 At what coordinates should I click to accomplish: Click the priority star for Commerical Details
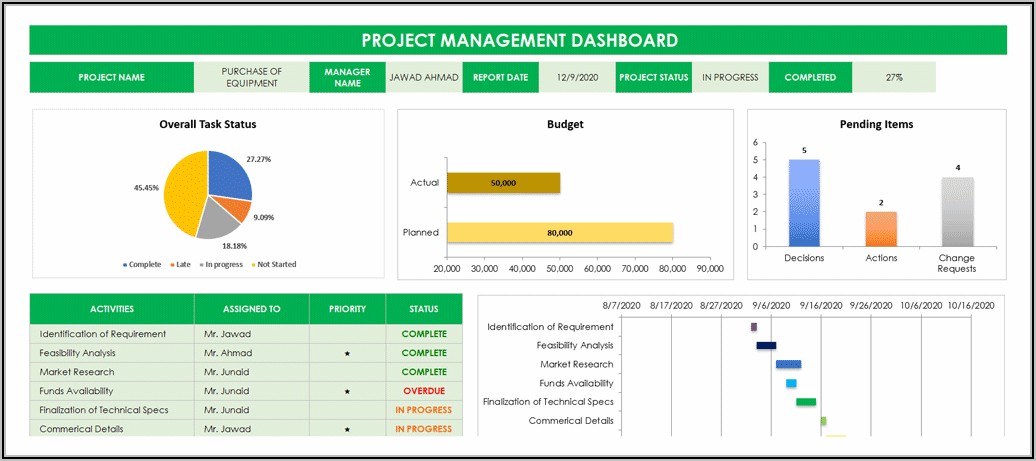(x=347, y=429)
